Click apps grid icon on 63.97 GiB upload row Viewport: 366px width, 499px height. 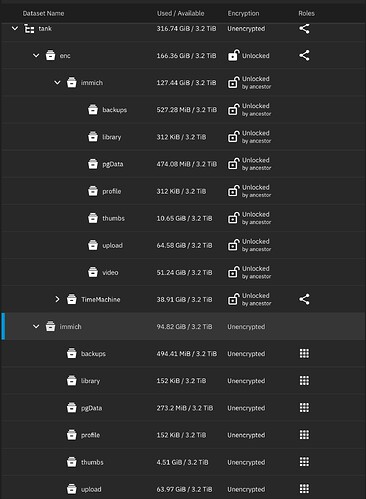pos(304,489)
